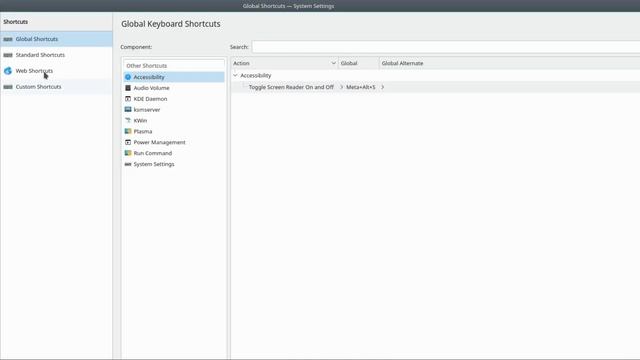The image size is (640, 360).
Task: Open the Standard Shortcuts section
Action: coord(56,55)
